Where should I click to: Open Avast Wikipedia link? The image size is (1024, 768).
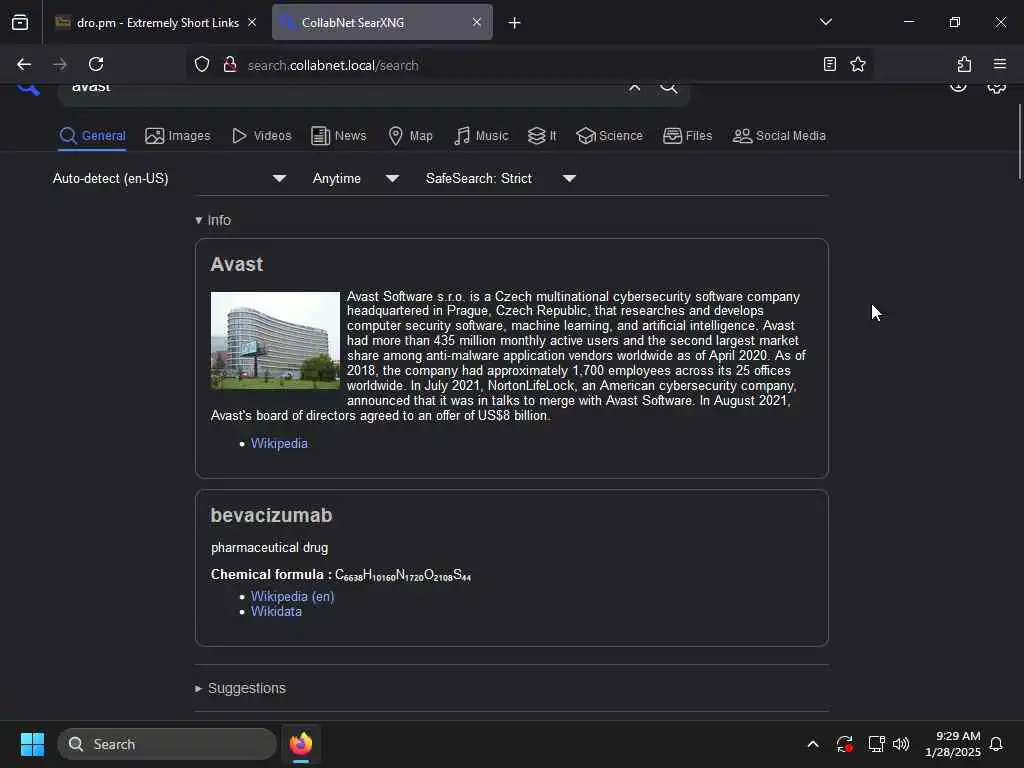279,443
